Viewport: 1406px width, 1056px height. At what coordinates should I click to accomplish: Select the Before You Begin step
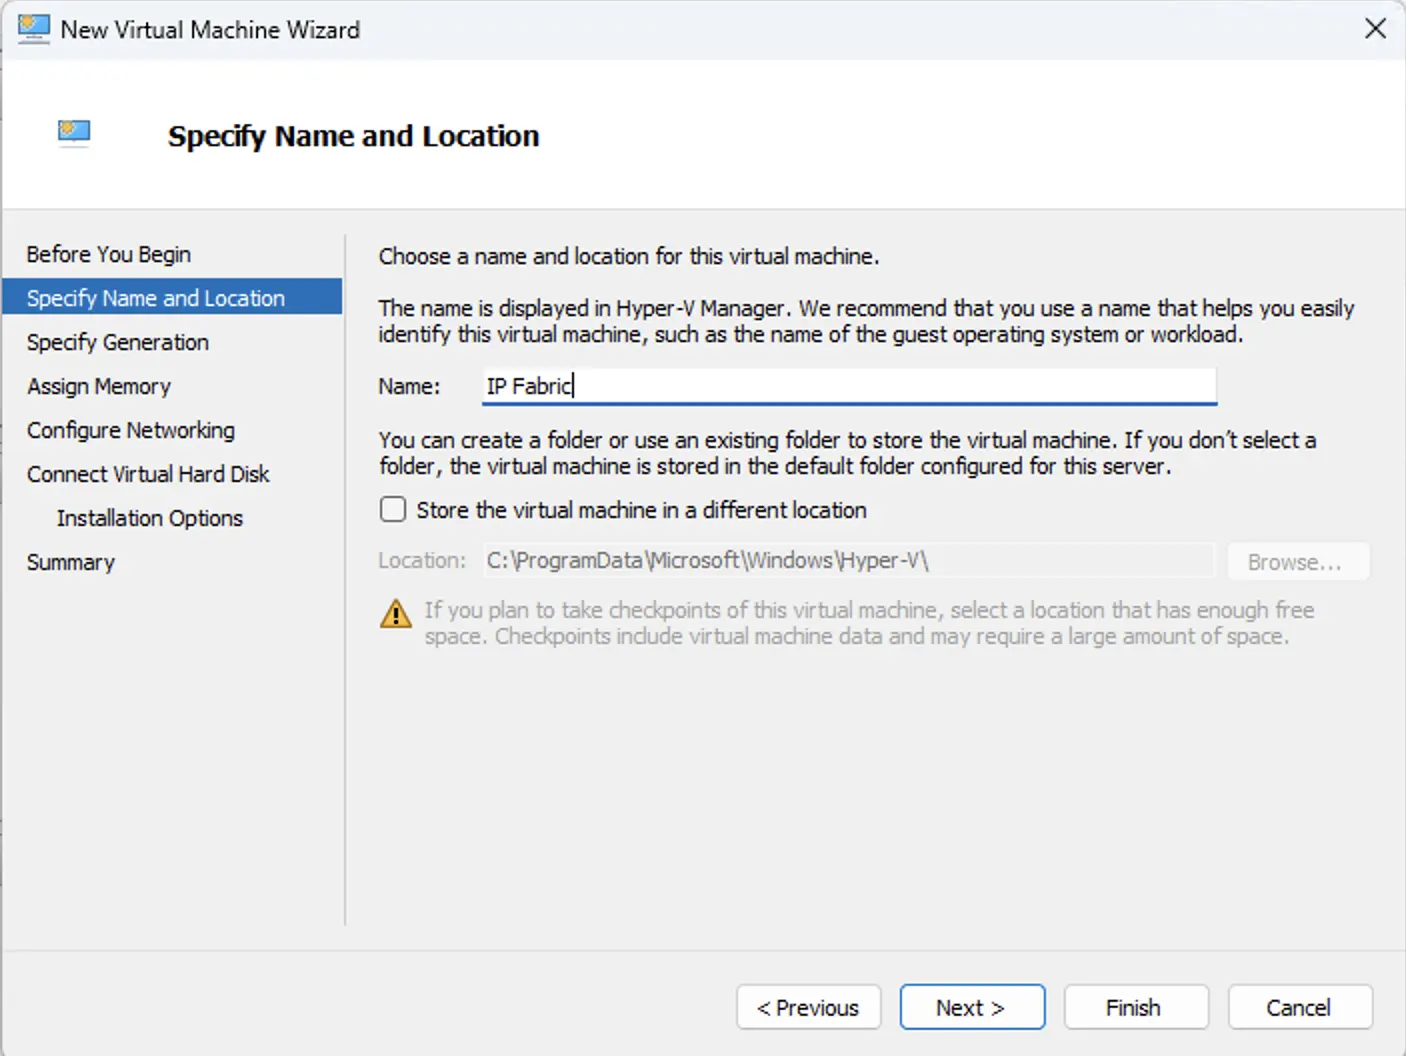click(x=110, y=253)
